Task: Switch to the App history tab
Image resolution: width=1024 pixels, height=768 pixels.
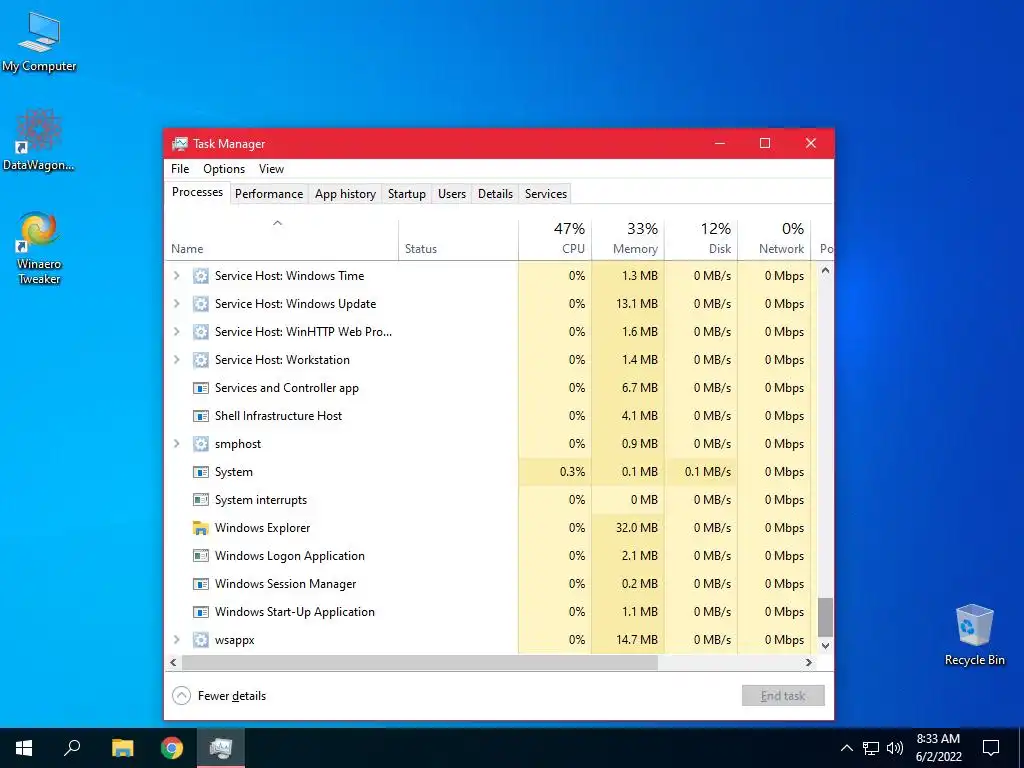Action: (345, 194)
